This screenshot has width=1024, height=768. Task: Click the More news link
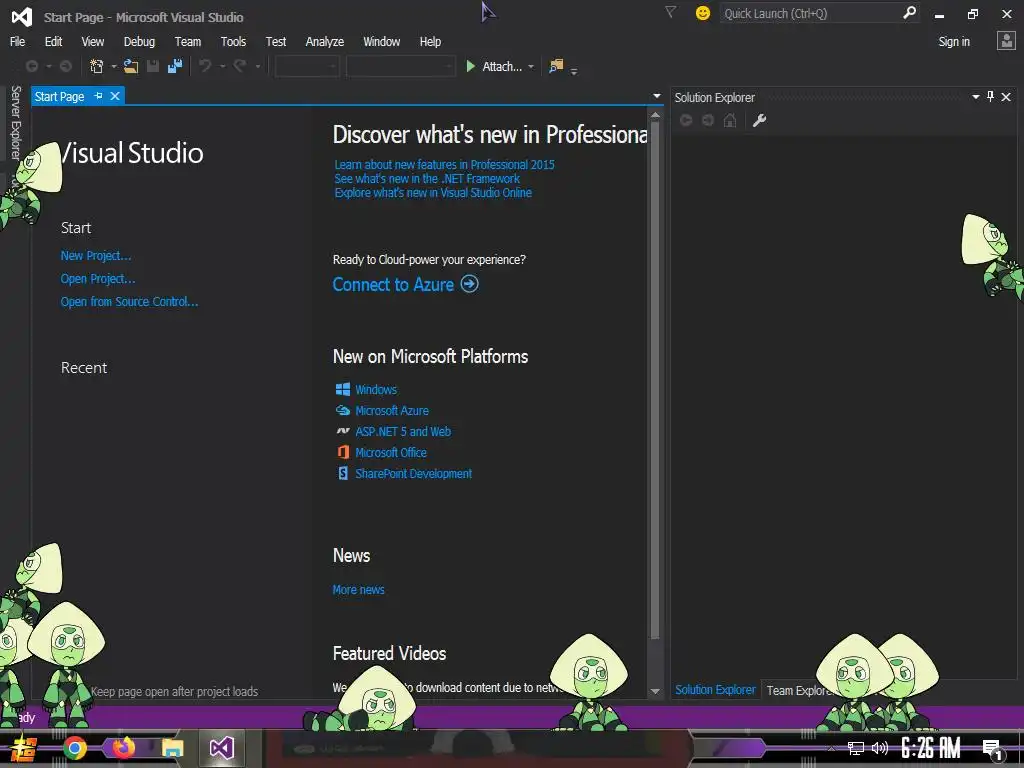point(359,589)
